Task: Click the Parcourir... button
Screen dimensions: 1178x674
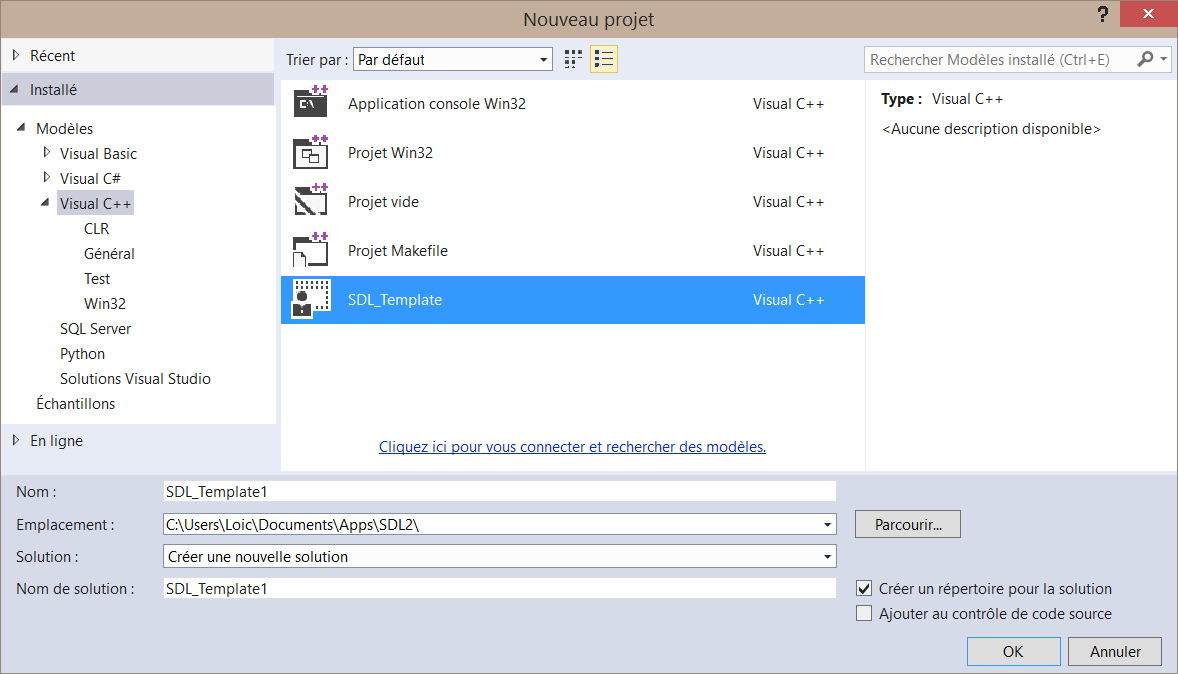Action: pos(907,524)
